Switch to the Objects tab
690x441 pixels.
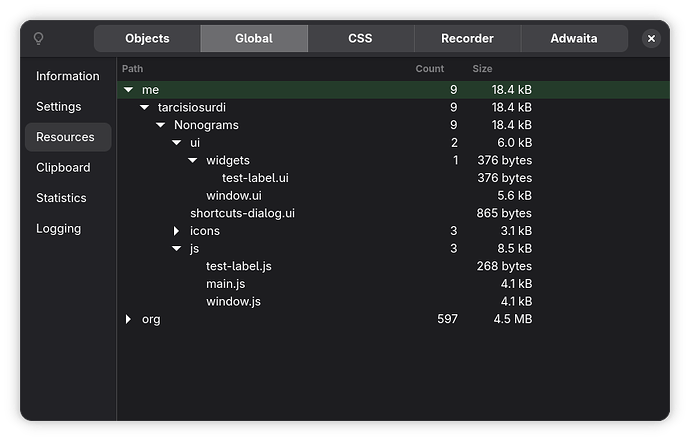coord(147,39)
